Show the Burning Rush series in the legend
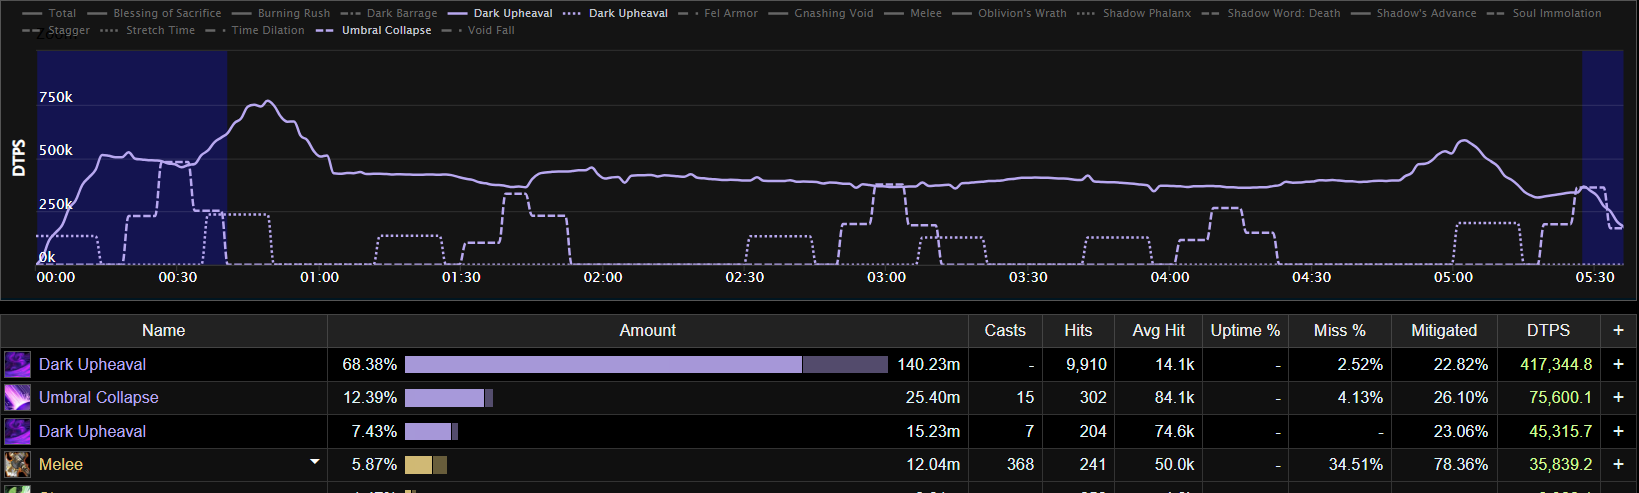The image size is (1639, 493). (x=280, y=13)
